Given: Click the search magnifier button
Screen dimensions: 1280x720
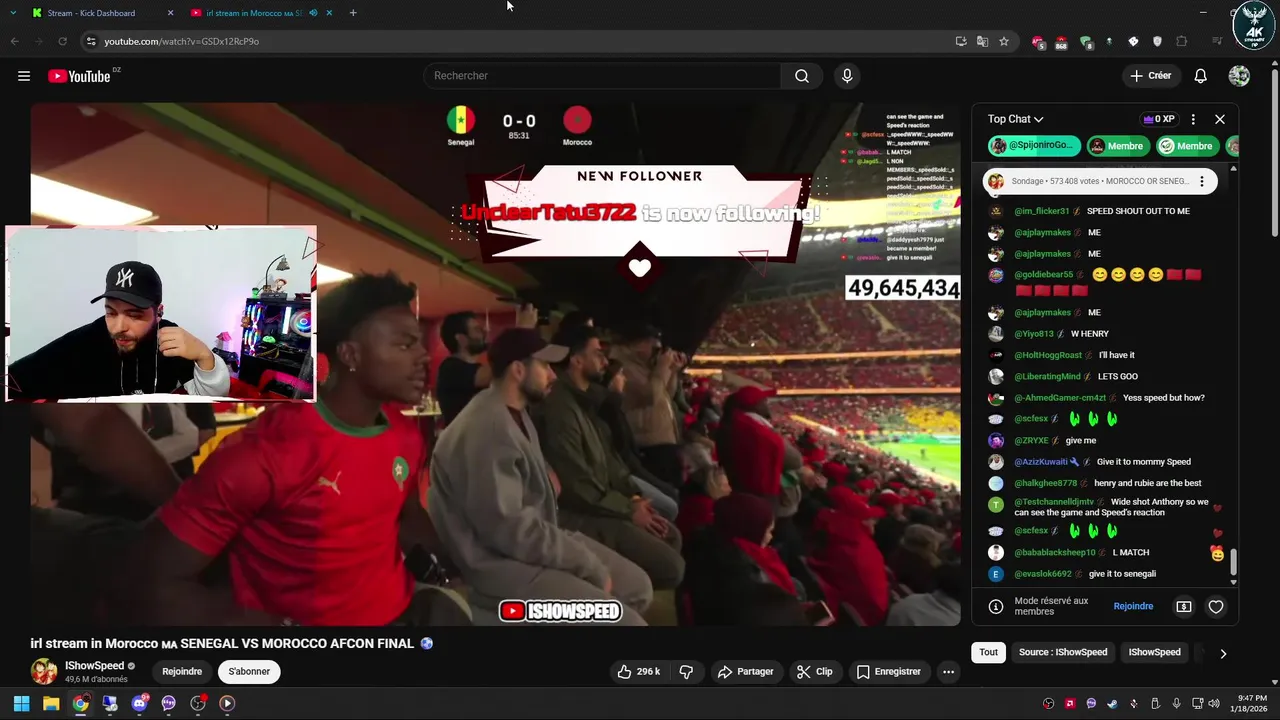Looking at the screenshot, I should point(802,76).
